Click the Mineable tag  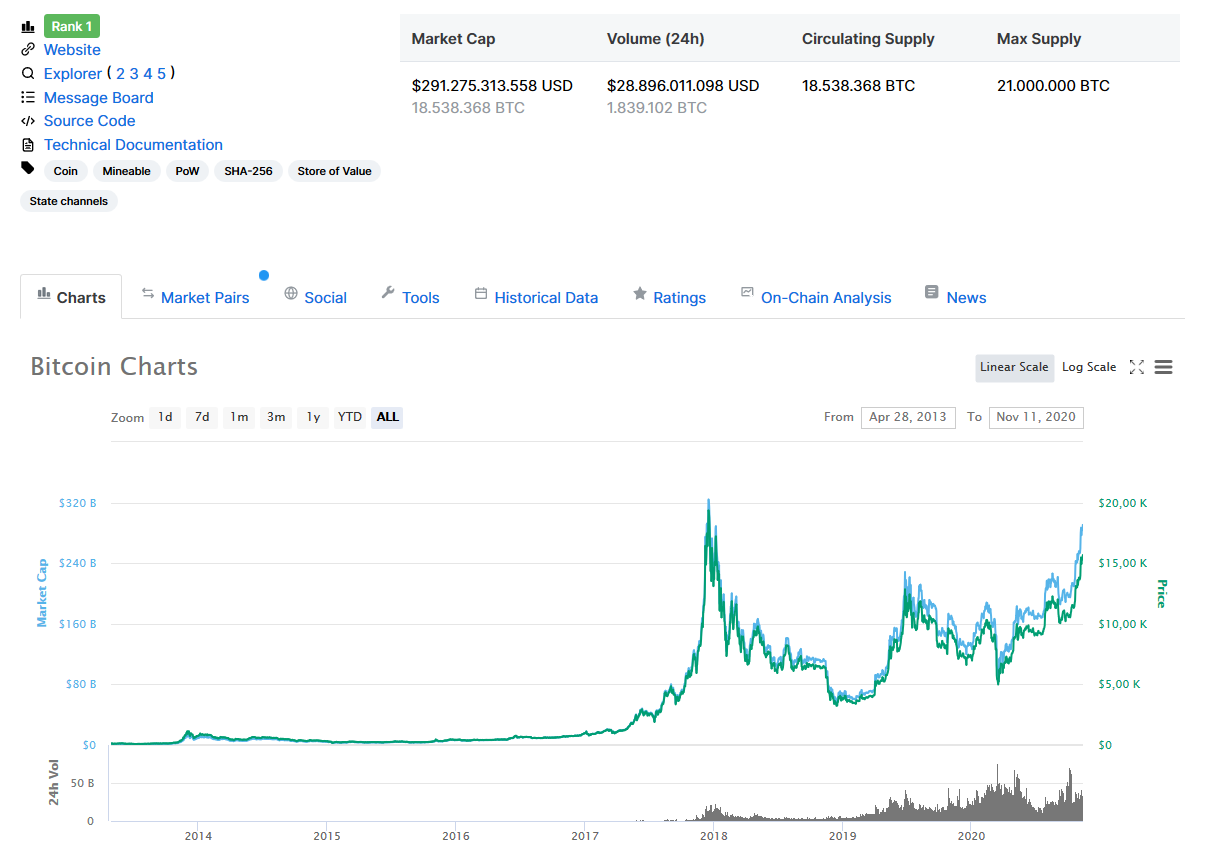[127, 171]
